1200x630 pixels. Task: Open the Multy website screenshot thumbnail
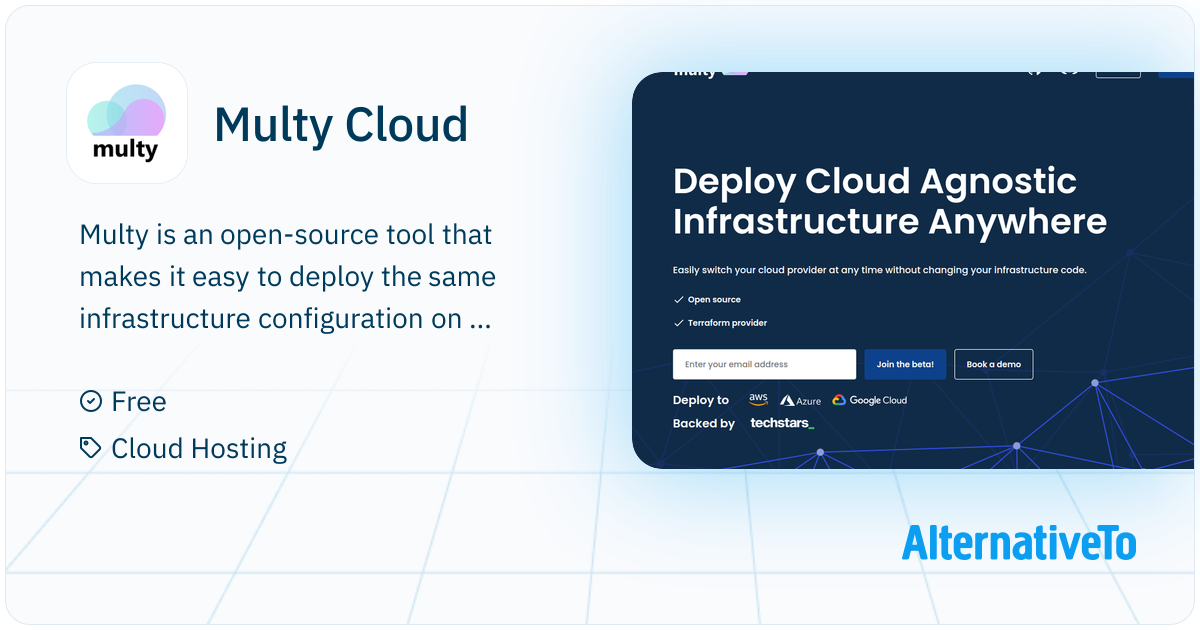click(913, 270)
